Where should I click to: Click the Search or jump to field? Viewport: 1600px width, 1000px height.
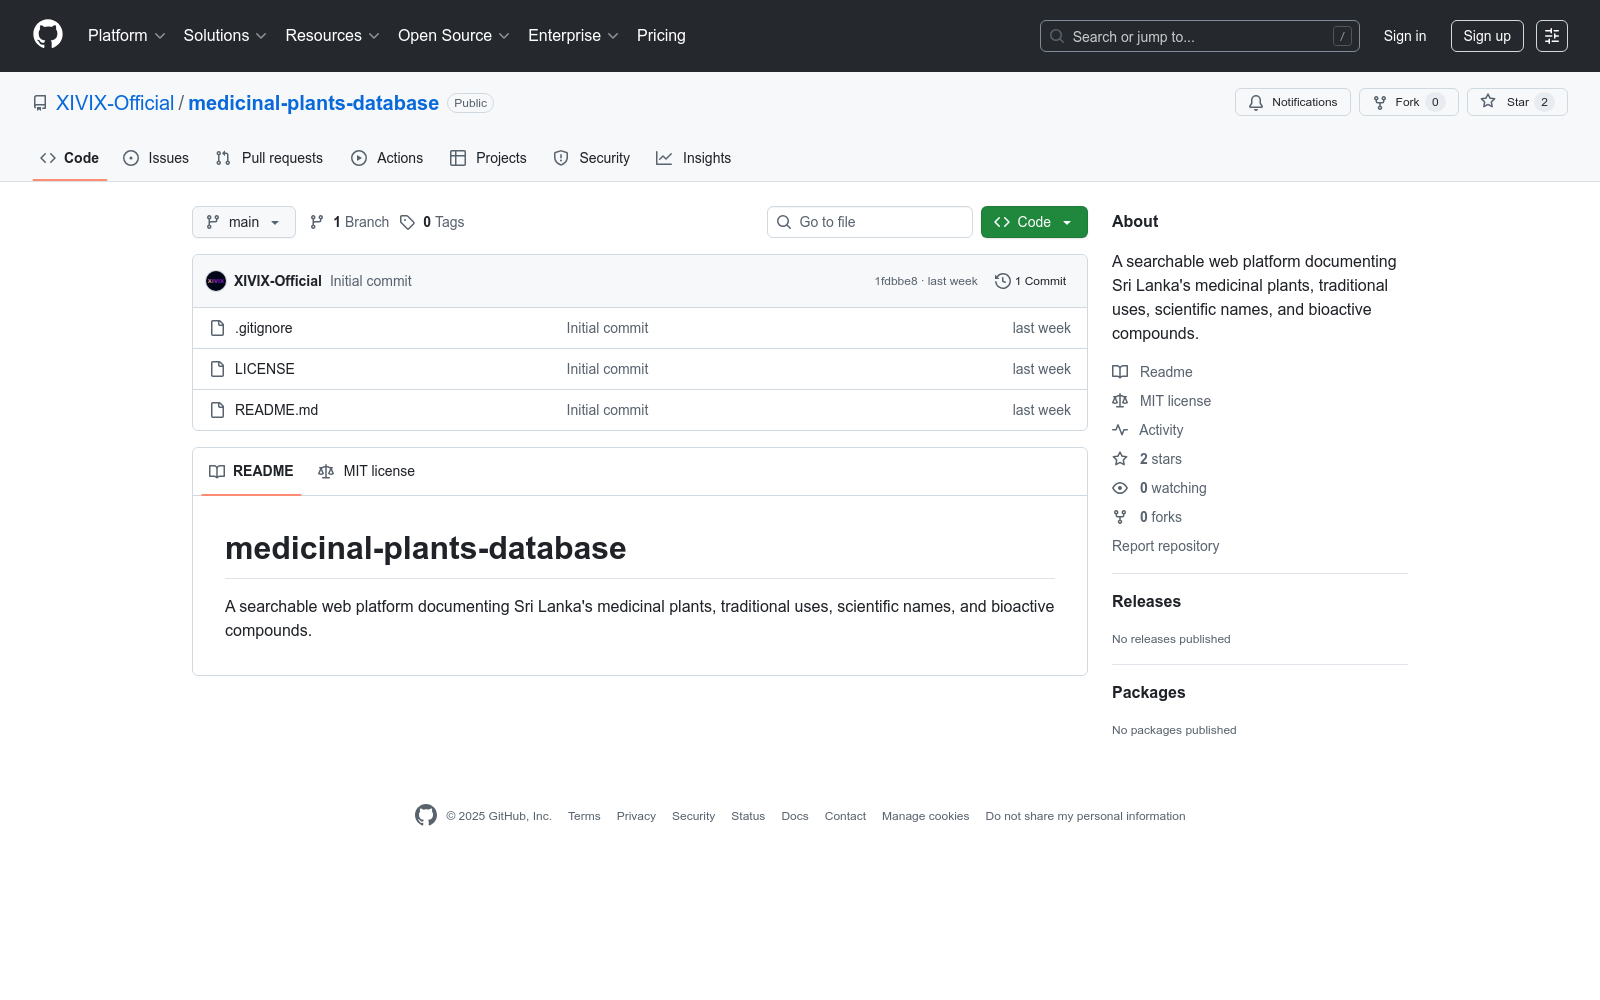click(x=1200, y=36)
